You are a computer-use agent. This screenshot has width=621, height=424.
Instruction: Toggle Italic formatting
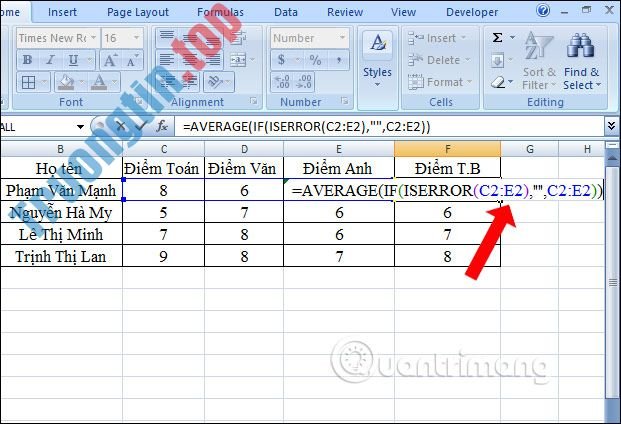(x=50, y=60)
